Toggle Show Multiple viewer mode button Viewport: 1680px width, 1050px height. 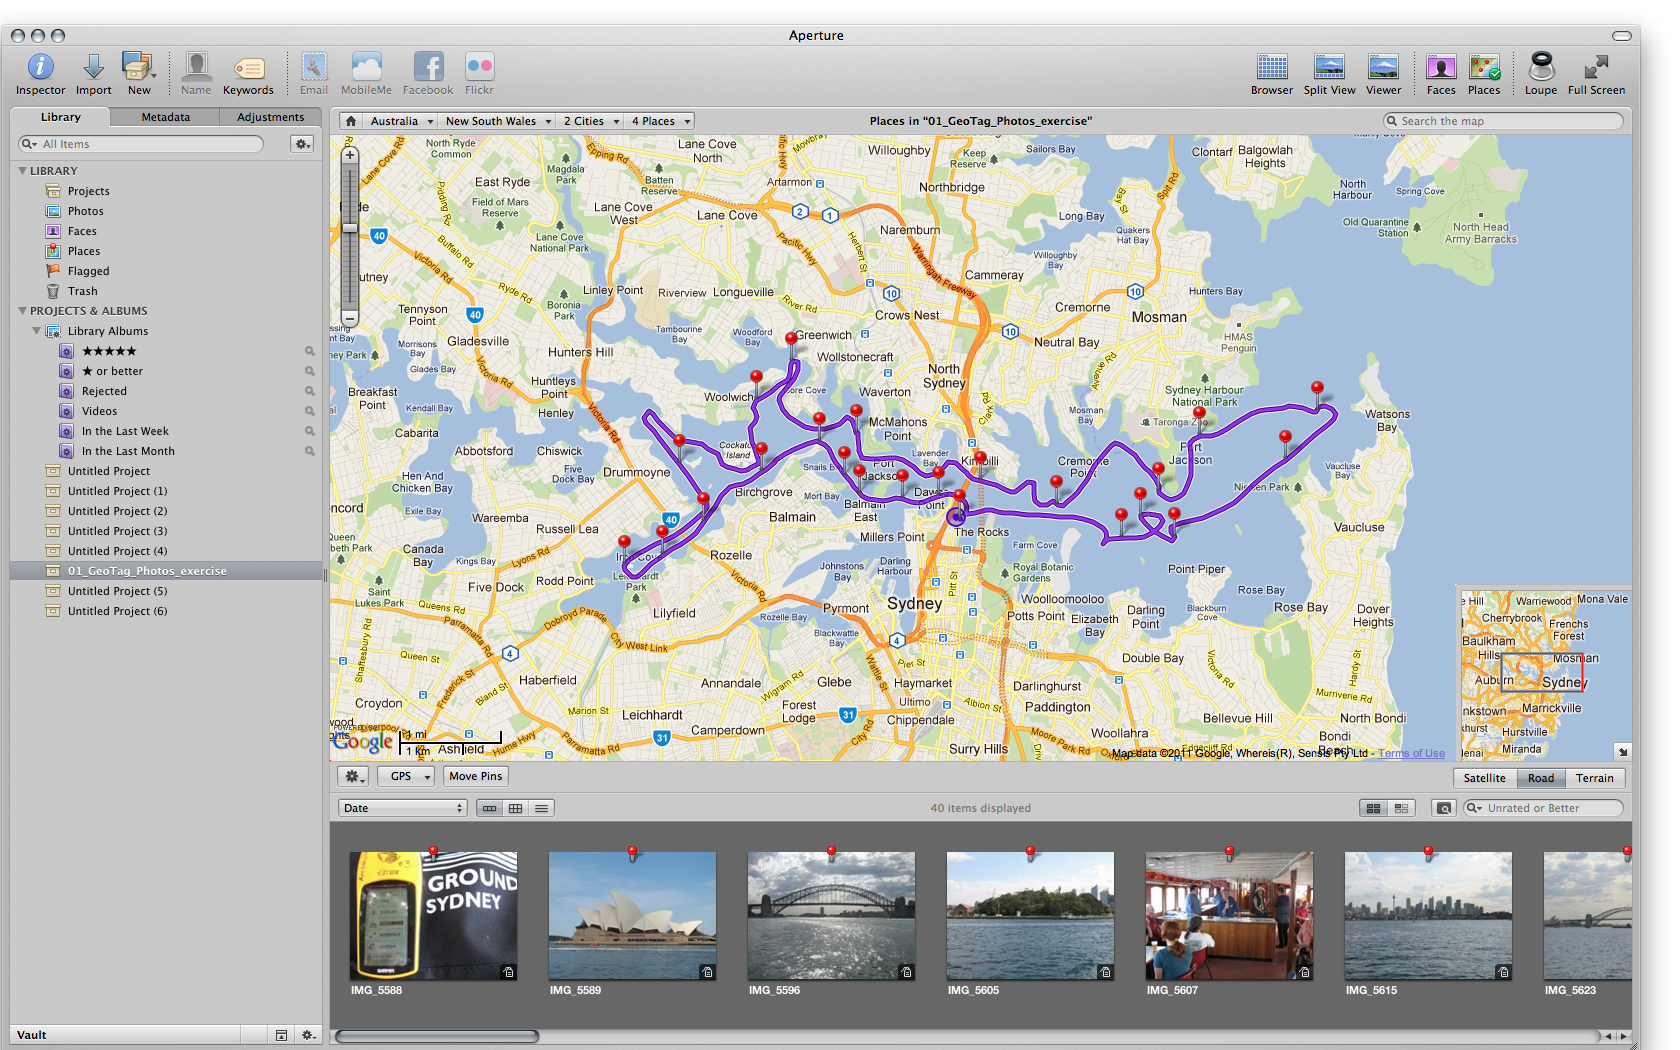point(1373,808)
